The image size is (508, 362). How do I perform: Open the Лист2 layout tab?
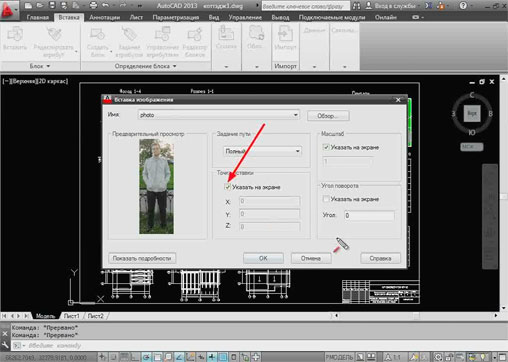(95, 316)
